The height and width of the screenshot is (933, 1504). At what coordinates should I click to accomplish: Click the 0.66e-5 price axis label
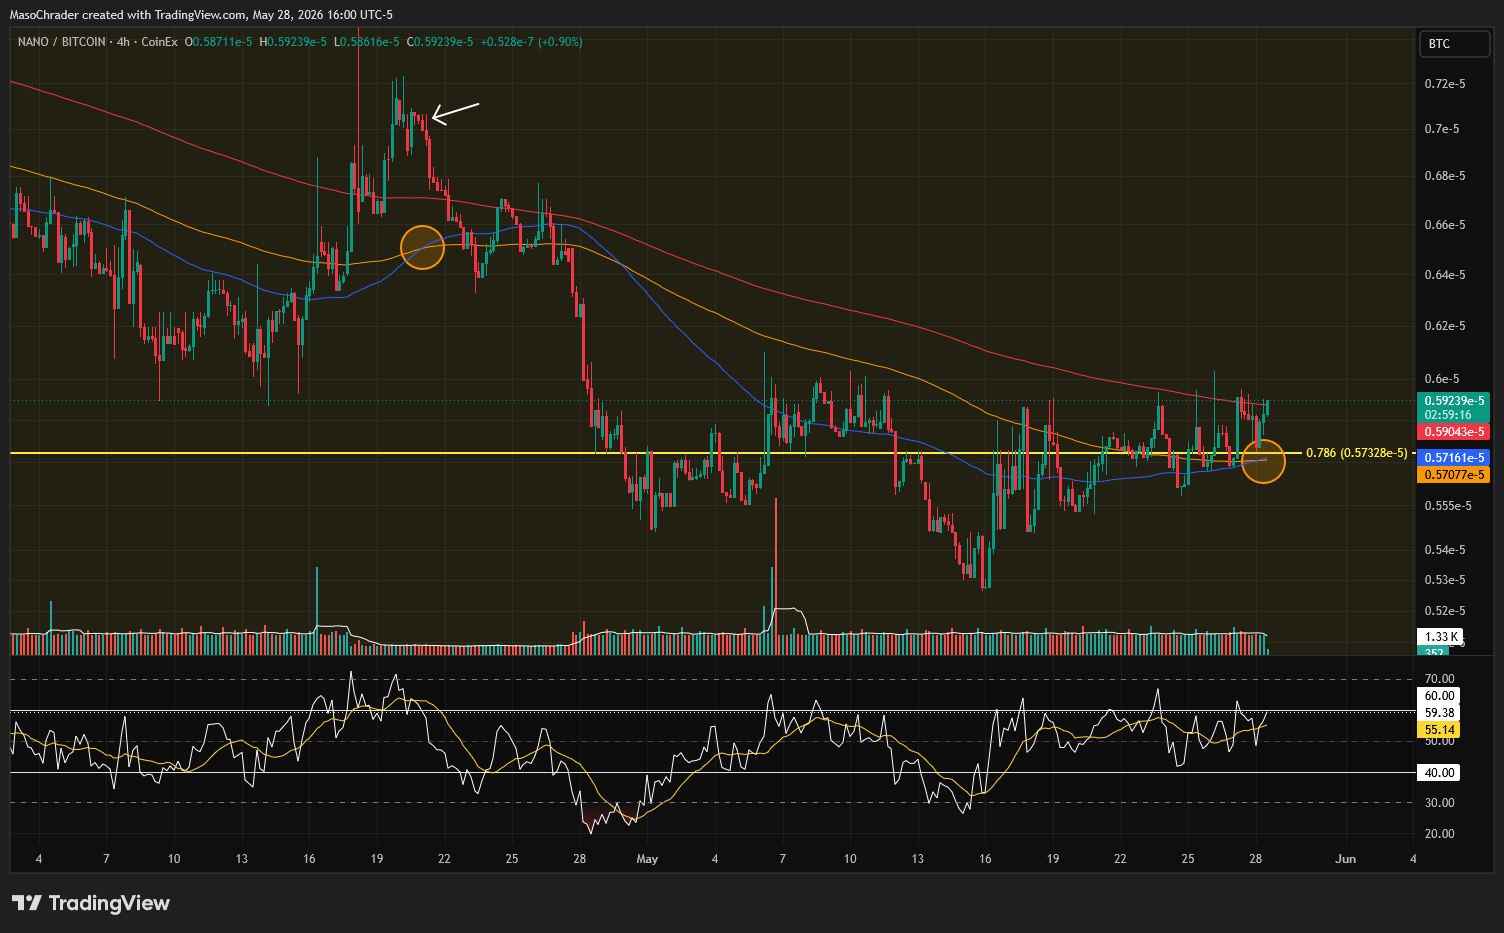coord(1445,225)
